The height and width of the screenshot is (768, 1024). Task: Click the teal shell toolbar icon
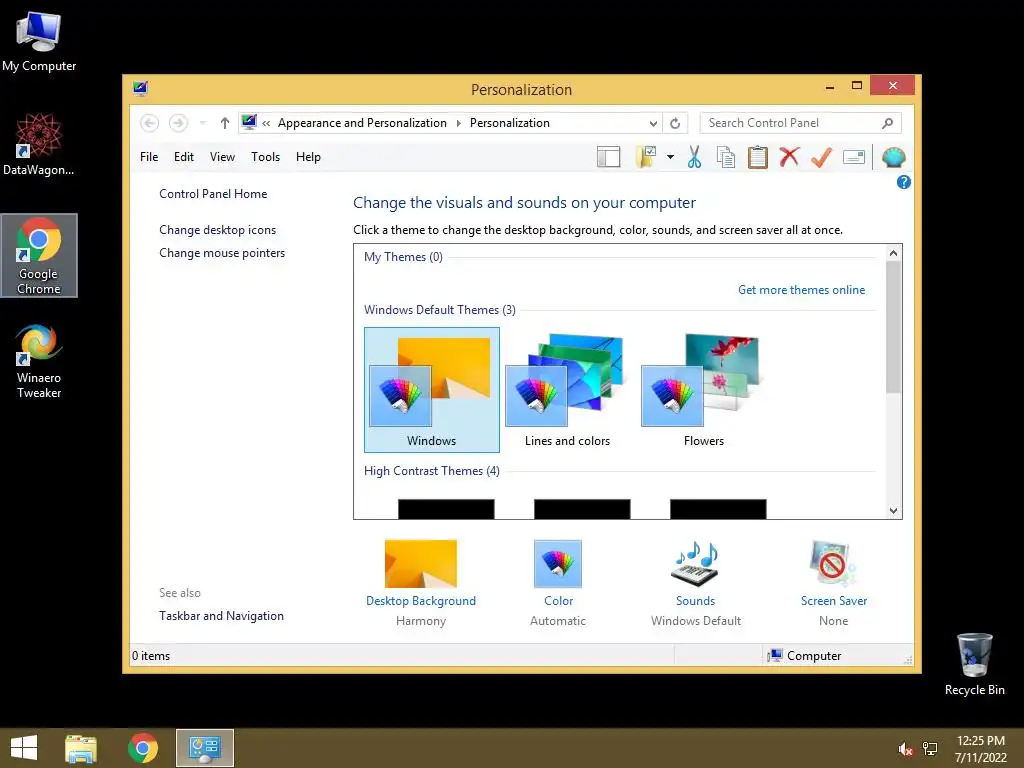tap(893, 157)
